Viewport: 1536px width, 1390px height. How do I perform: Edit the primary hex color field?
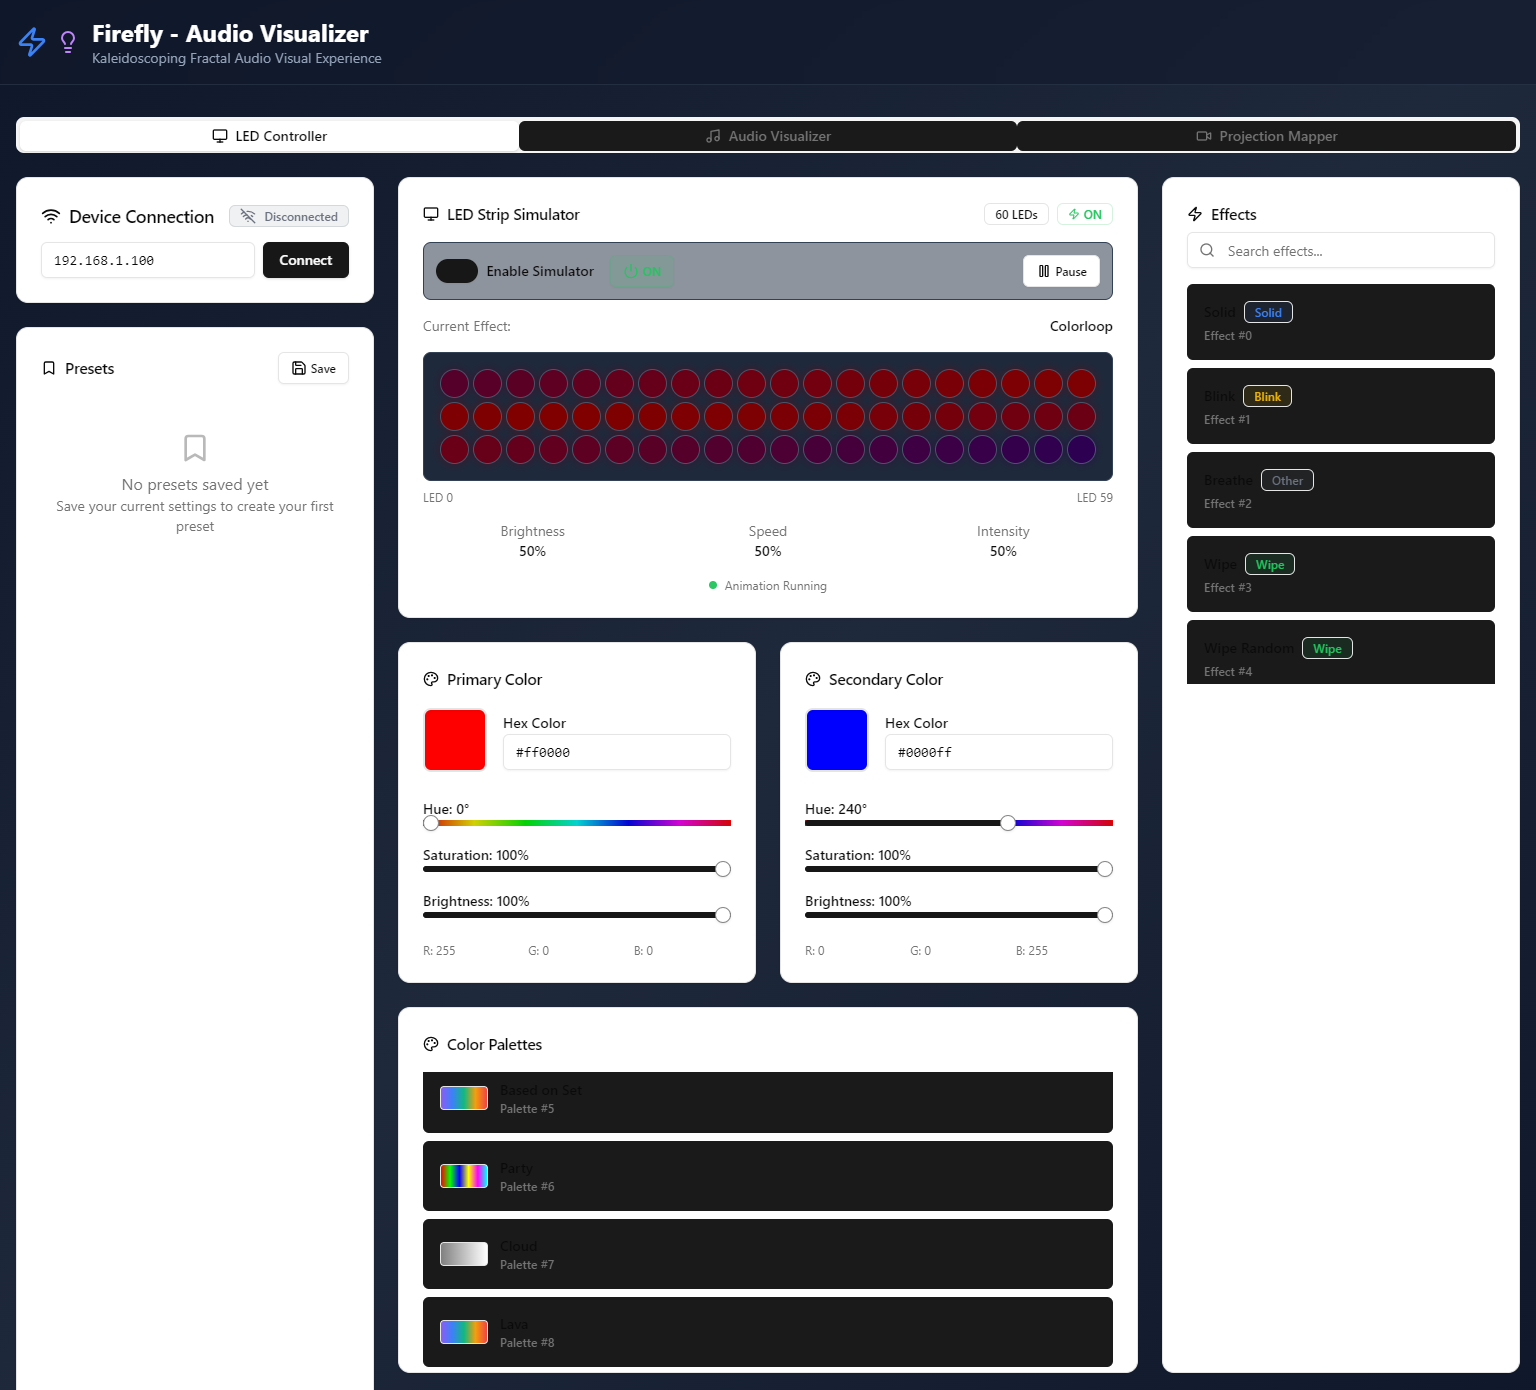click(x=617, y=752)
